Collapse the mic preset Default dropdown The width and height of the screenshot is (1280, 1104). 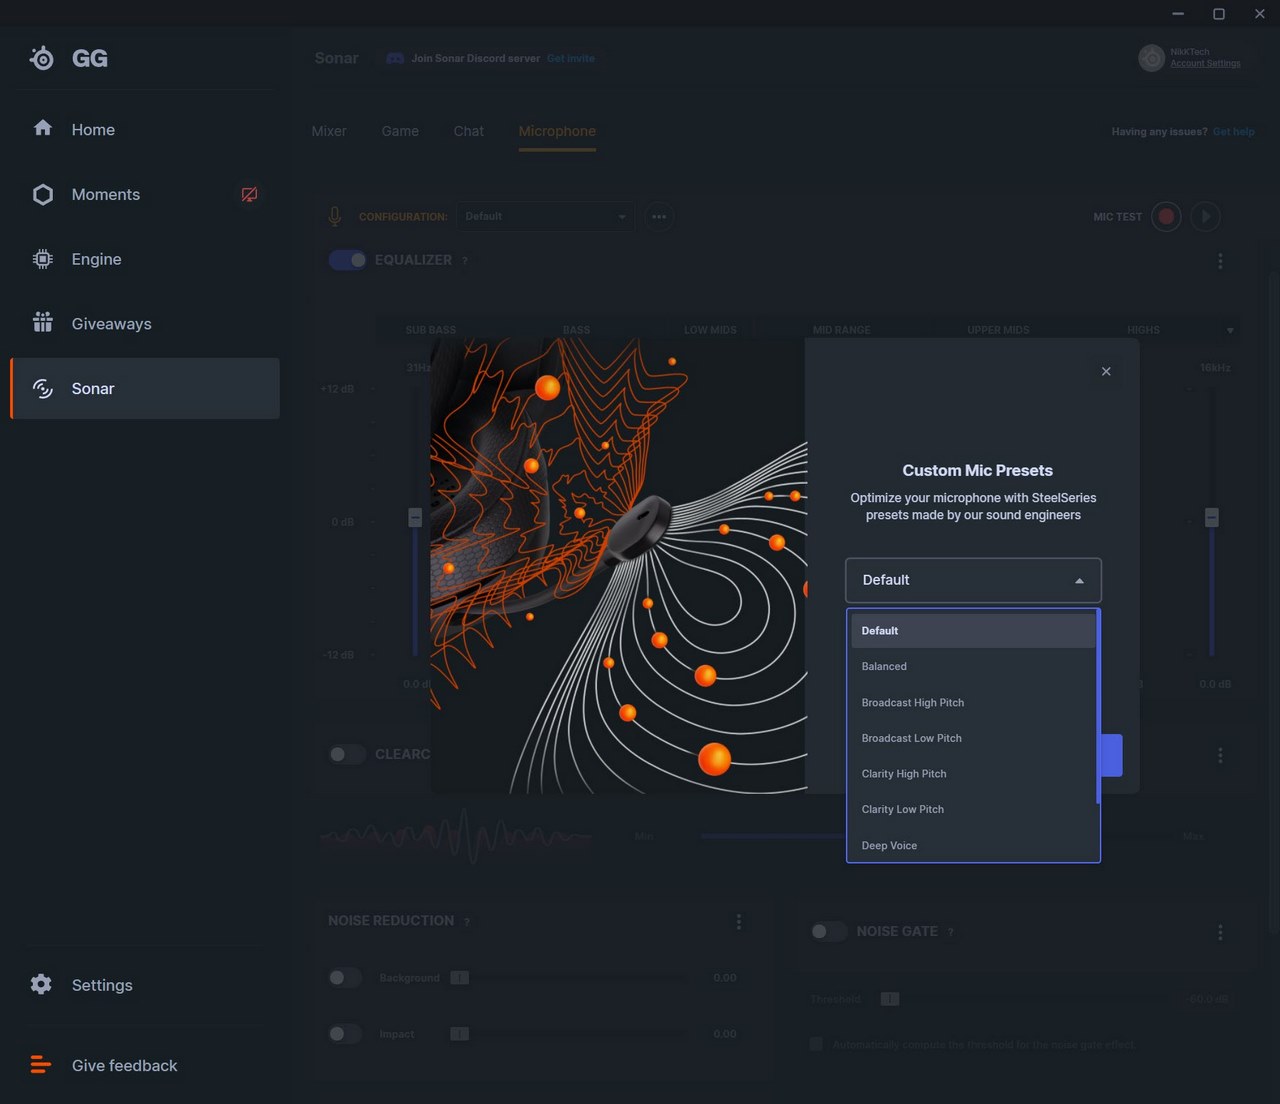click(973, 580)
